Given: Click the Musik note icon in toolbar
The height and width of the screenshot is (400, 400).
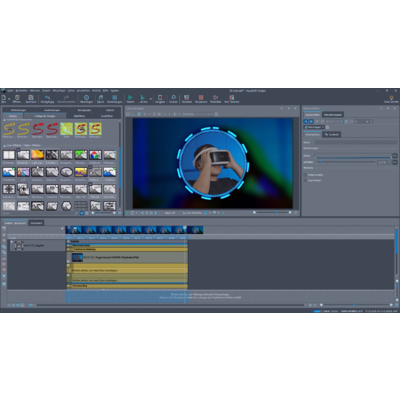Looking at the screenshot, I should pos(101,97).
